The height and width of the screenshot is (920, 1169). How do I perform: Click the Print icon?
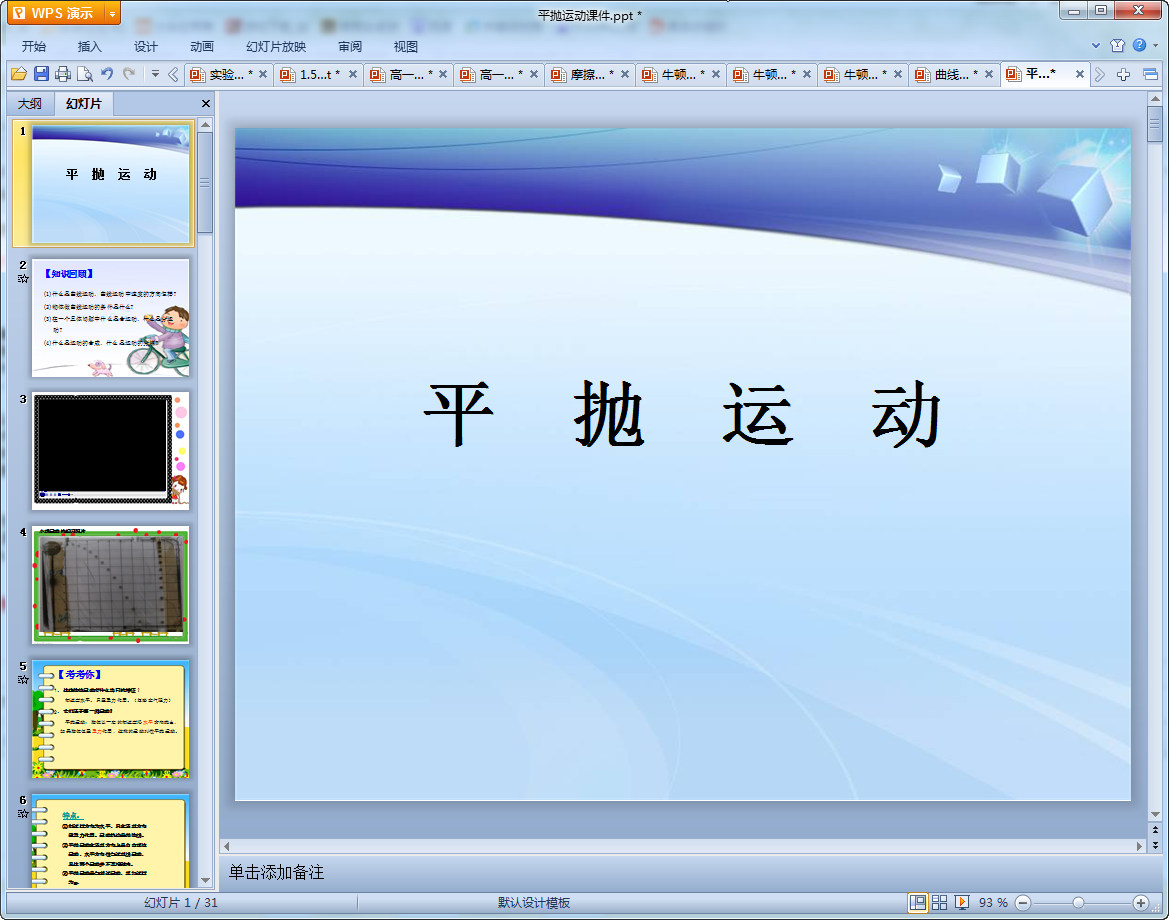(63, 74)
